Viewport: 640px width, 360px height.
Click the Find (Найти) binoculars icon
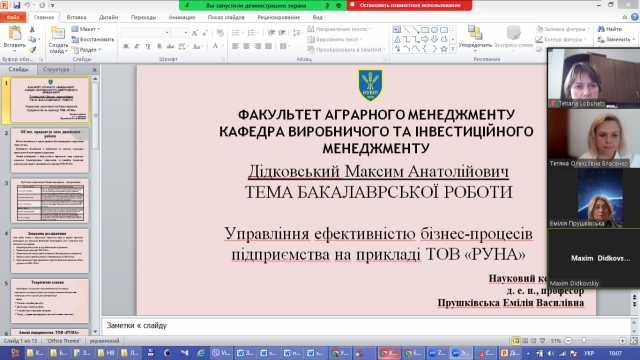[601, 29]
